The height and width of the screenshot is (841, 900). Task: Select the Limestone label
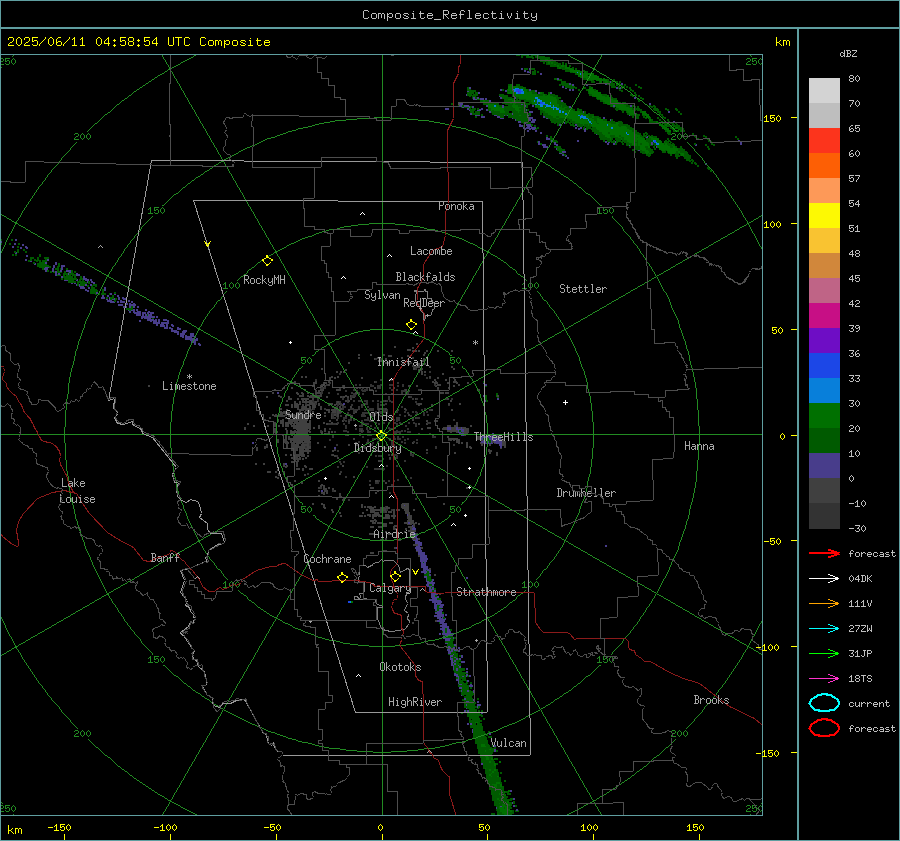click(x=189, y=386)
